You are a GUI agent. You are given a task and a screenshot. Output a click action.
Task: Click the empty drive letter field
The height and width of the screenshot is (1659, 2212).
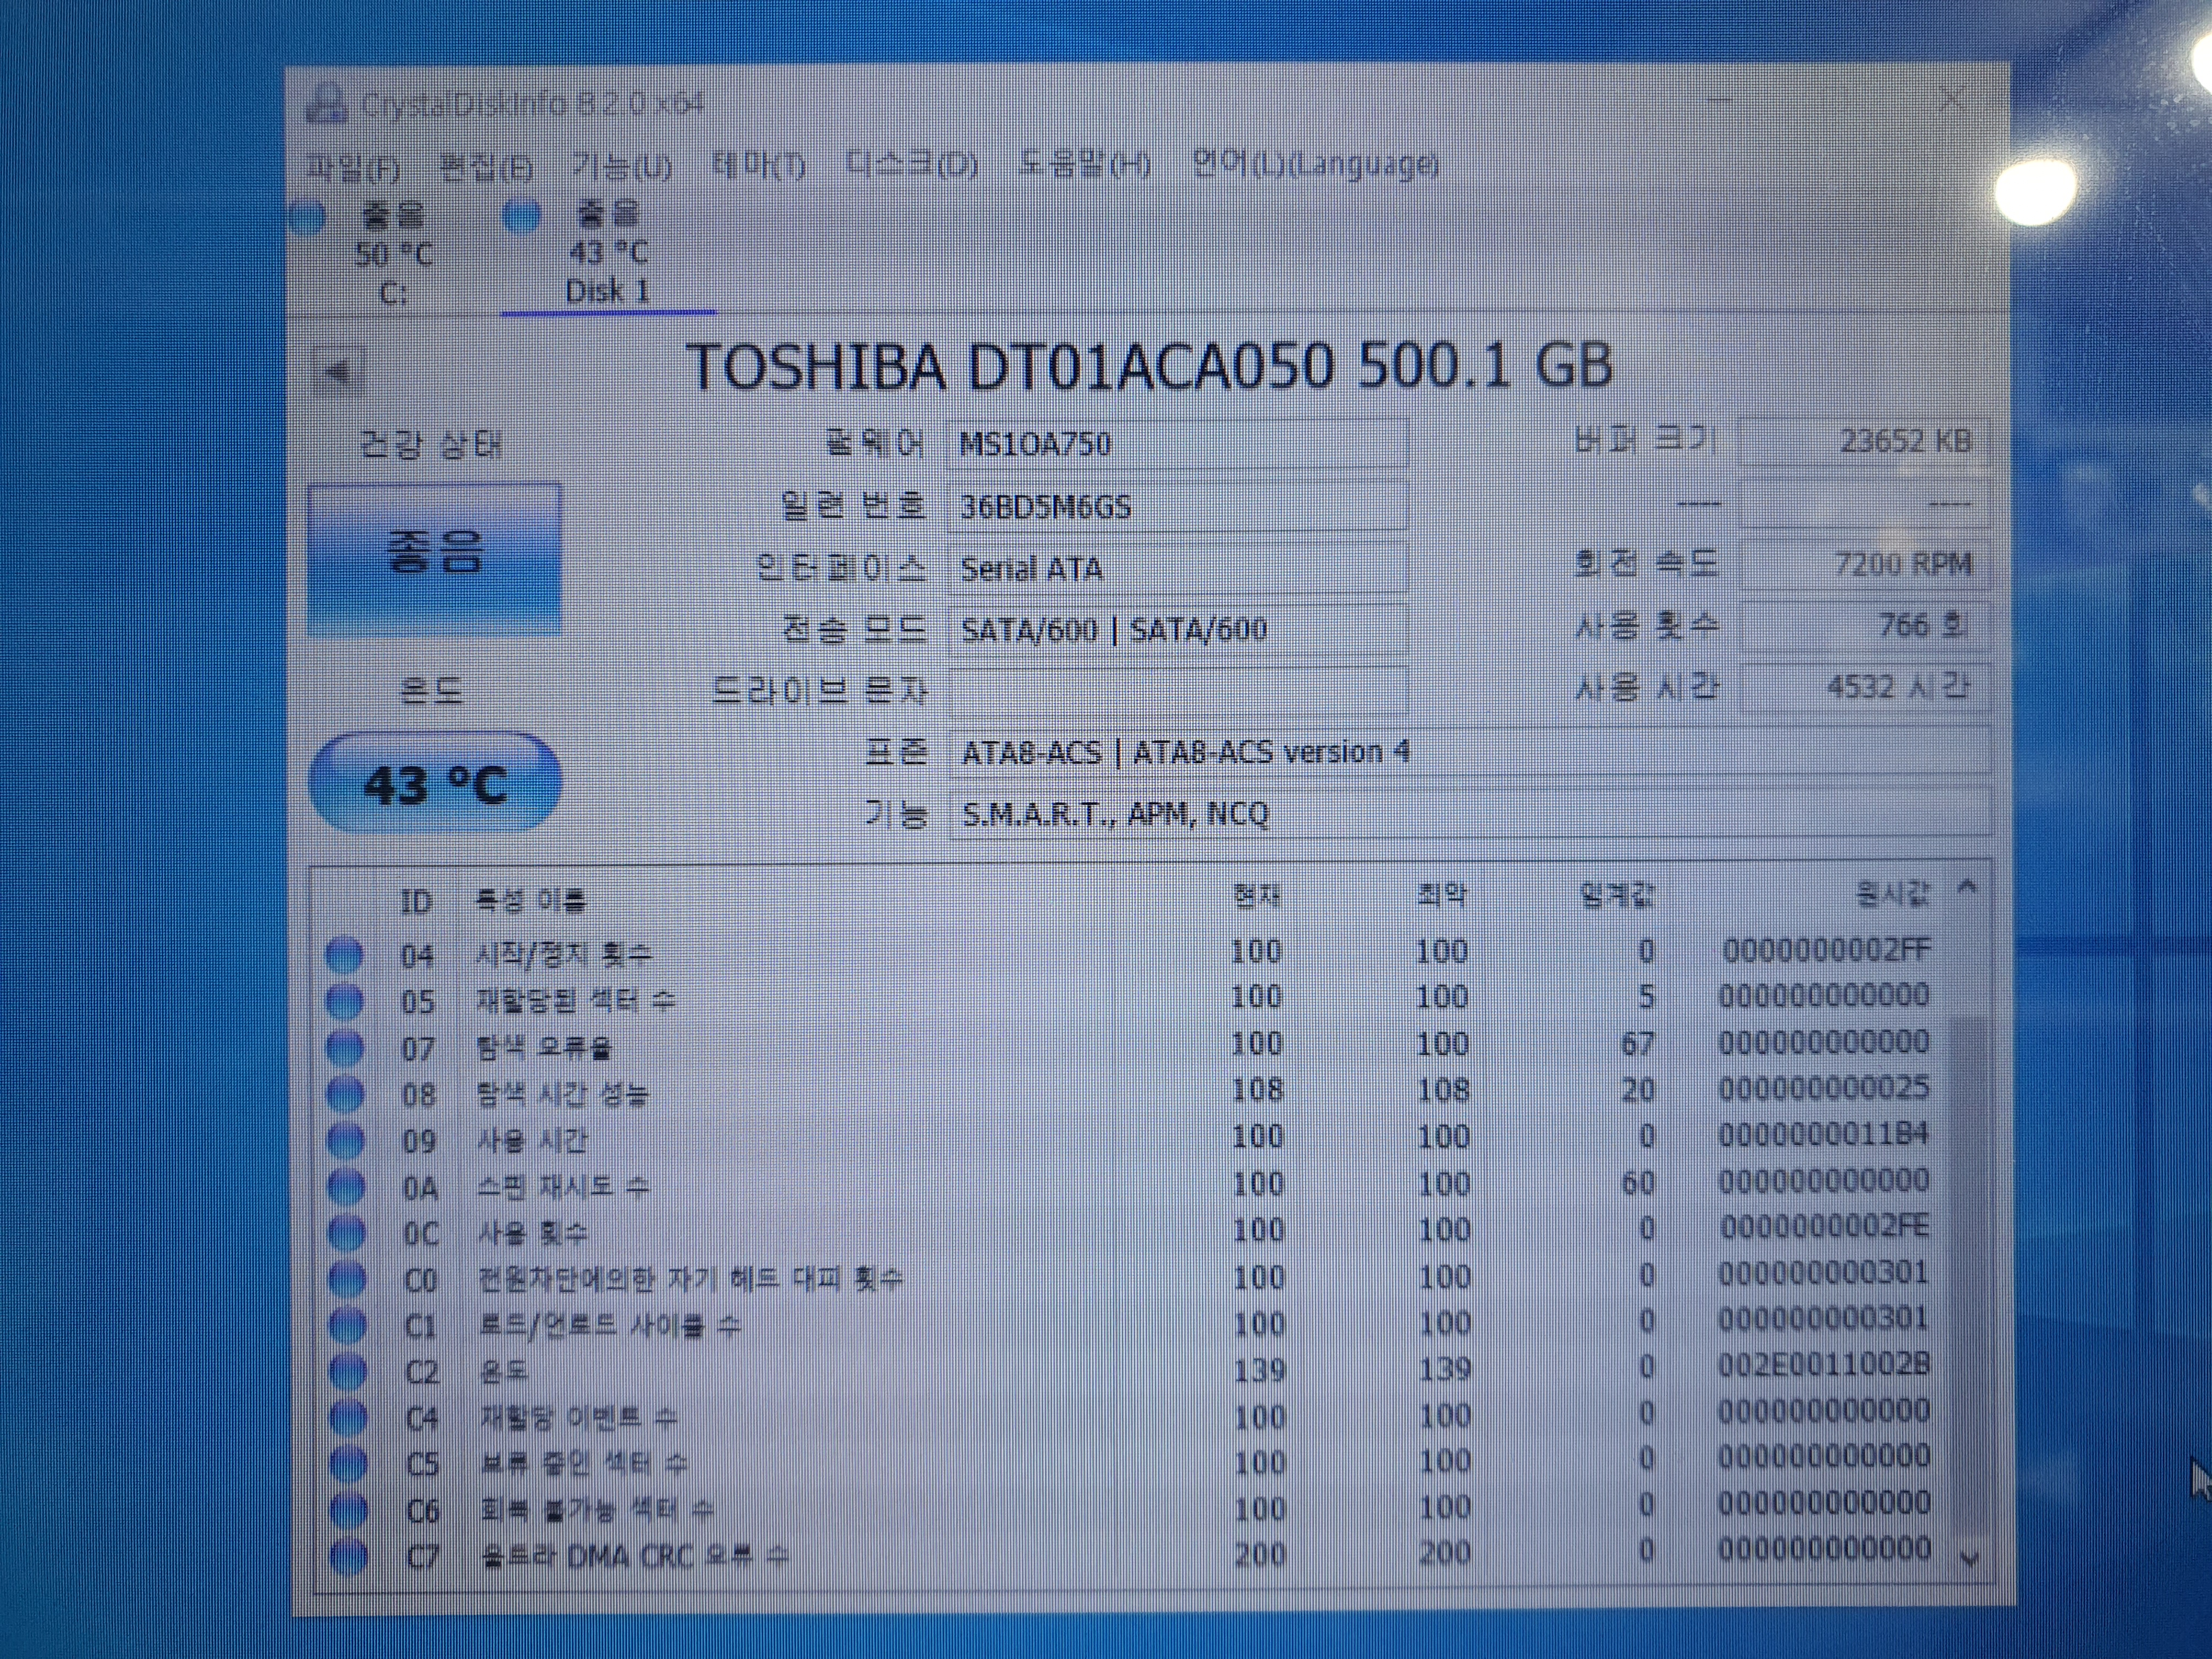coord(1178,691)
